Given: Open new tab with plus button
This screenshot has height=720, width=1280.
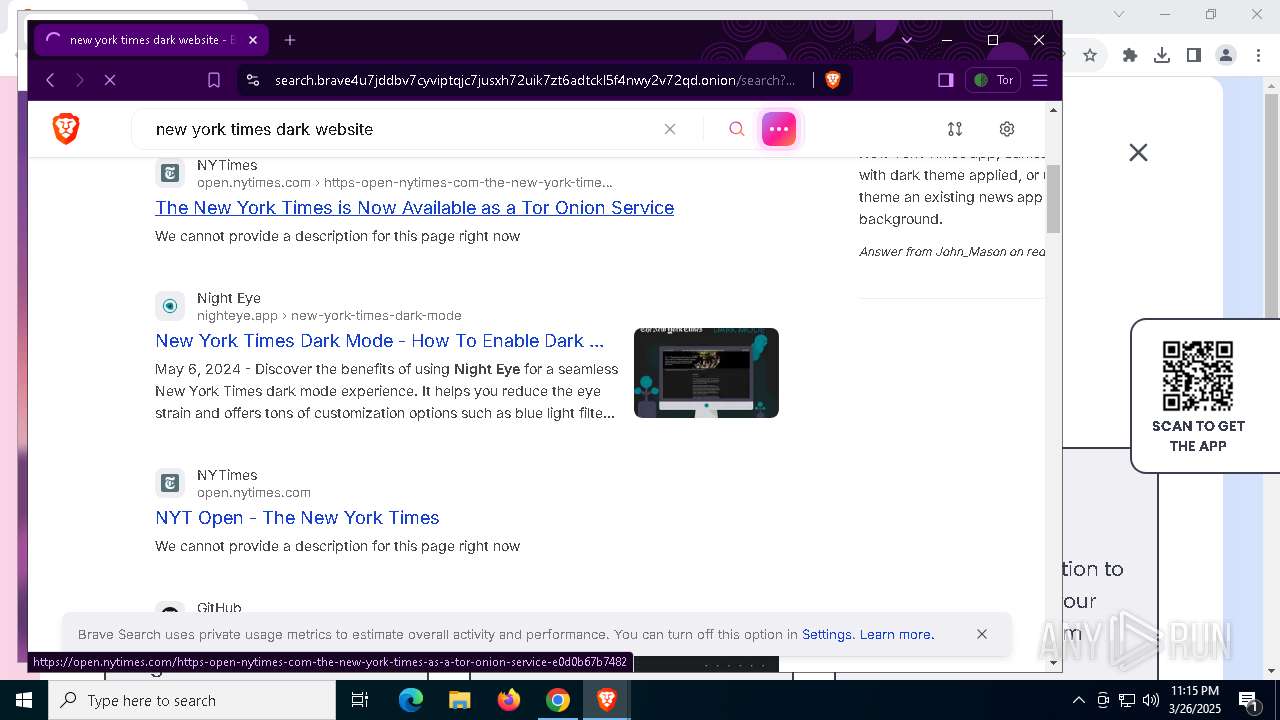Looking at the screenshot, I should [x=290, y=40].
